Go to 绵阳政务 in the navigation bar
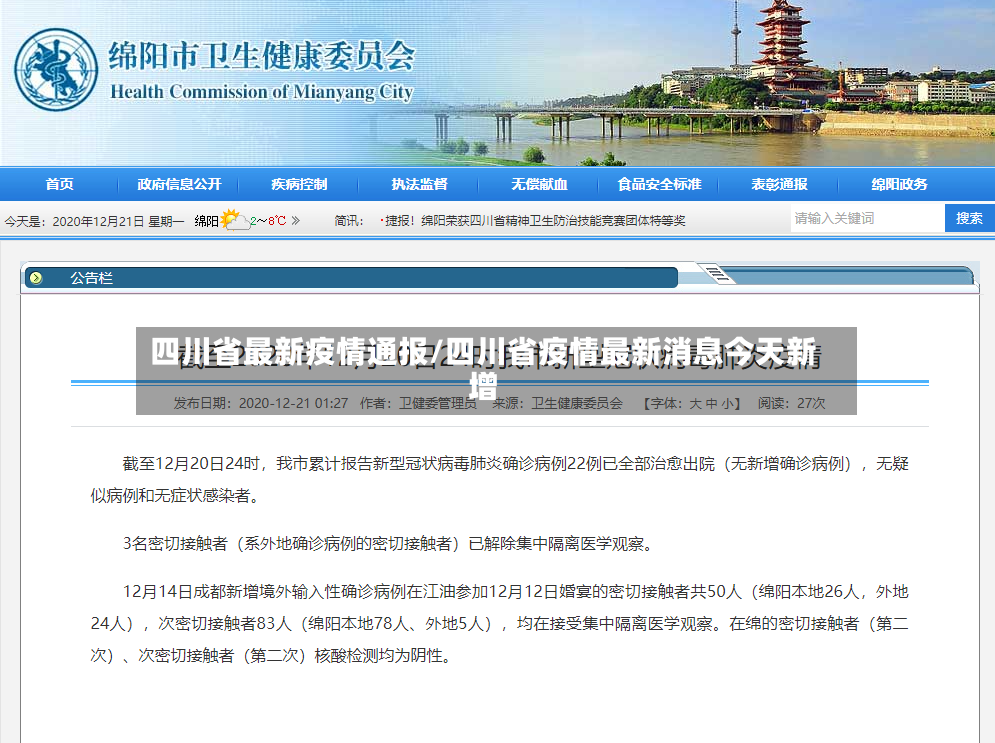995x743 pixels. pos(899,184)
